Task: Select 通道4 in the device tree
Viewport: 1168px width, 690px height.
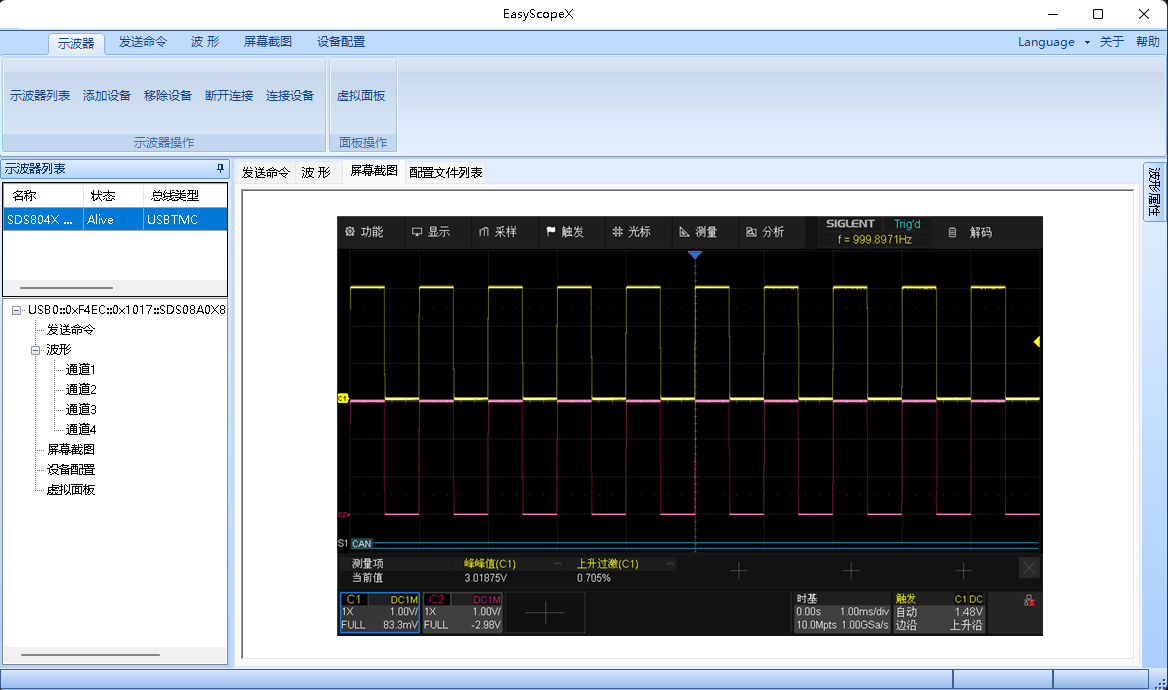Action: pyautogui.click(x=81, y=430)
